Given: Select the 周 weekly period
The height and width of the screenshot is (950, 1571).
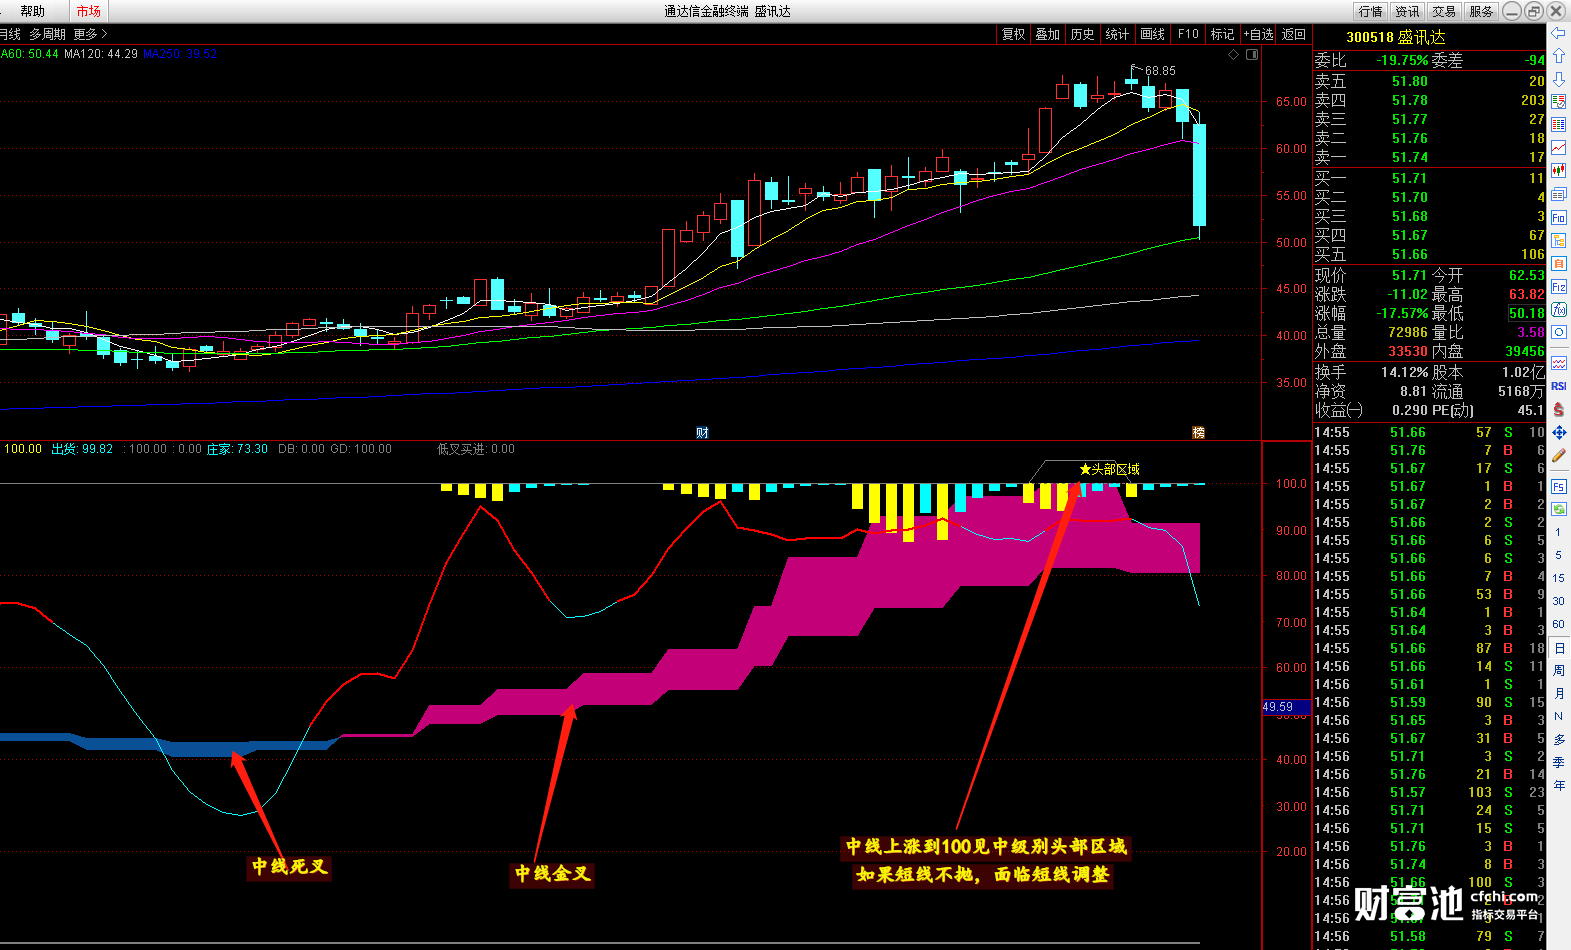Looking at the screenshot, I should pyautogui.click(x=1558, y=671).
